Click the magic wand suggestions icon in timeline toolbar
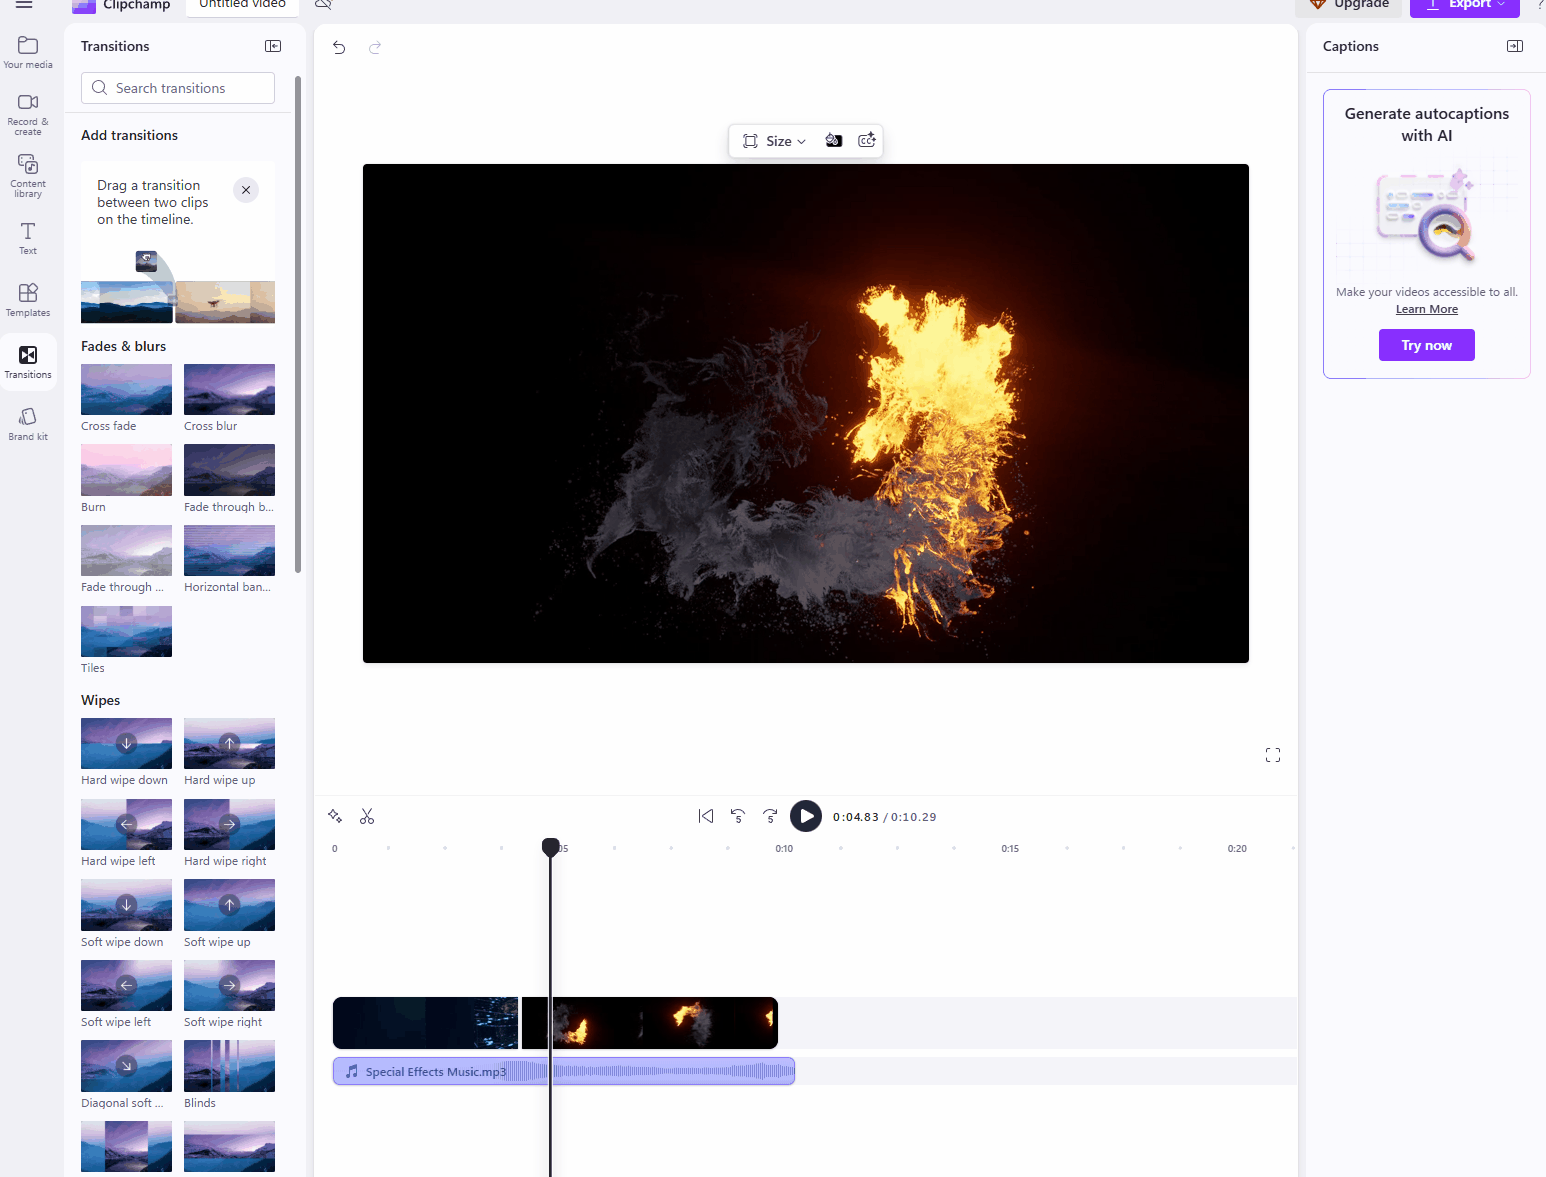The width and height of the screenshot is (1546, 1177). click(x=335, y=816)
